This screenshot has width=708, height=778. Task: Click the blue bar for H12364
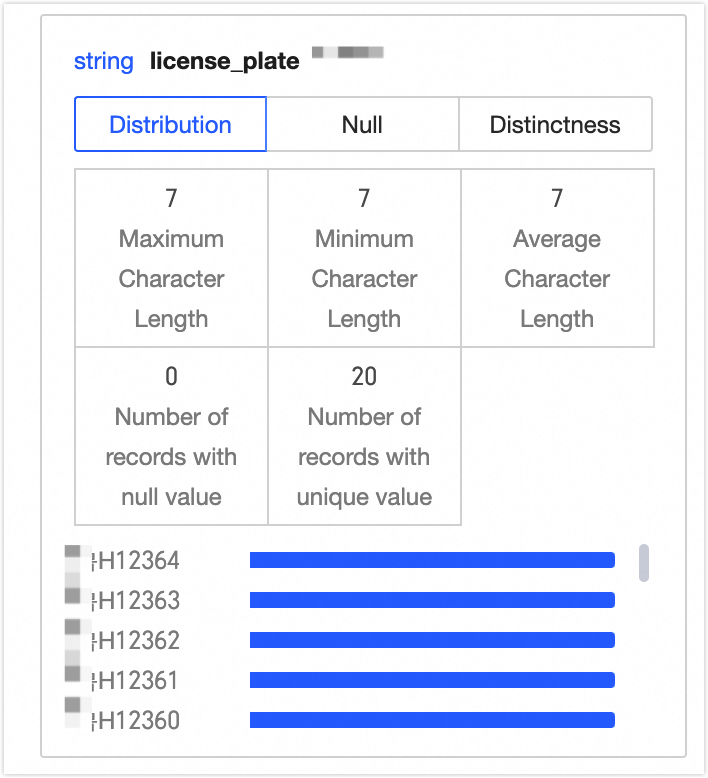[432, 560]
